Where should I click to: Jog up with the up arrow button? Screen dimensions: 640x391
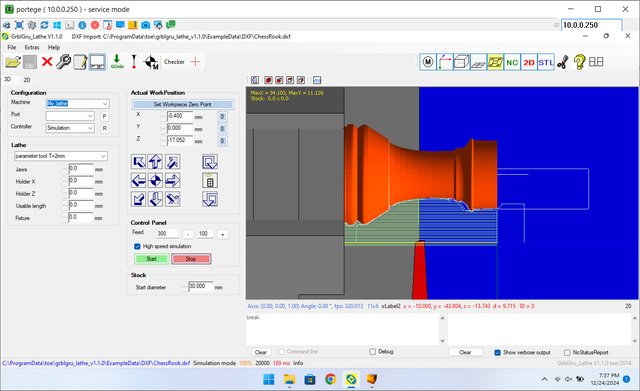pyautogui.click(x=155, y=162)
